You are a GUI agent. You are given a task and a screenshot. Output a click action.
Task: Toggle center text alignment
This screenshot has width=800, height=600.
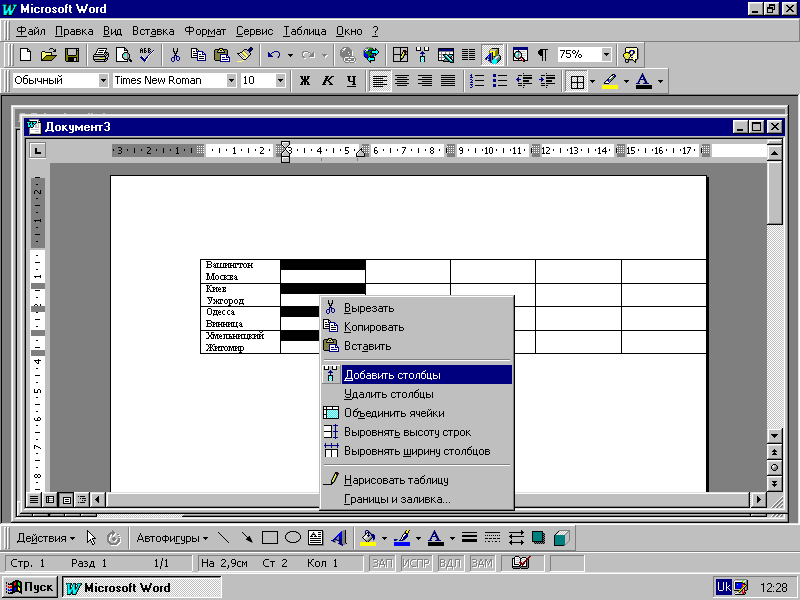click(x=402, y=81)
